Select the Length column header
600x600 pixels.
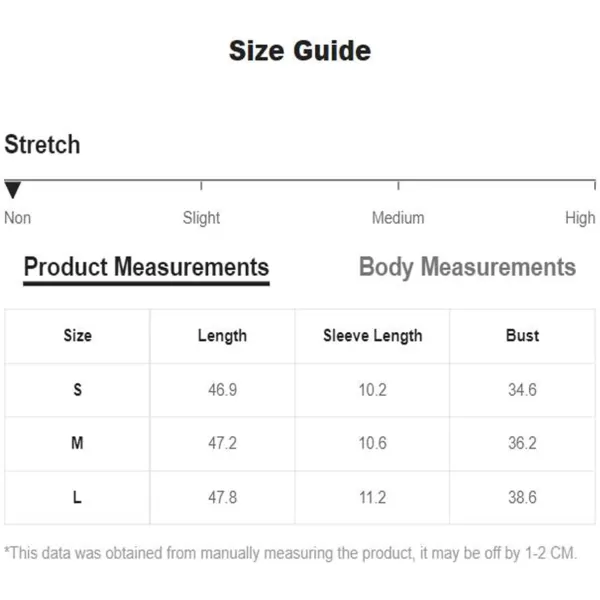tap(222, 336)
